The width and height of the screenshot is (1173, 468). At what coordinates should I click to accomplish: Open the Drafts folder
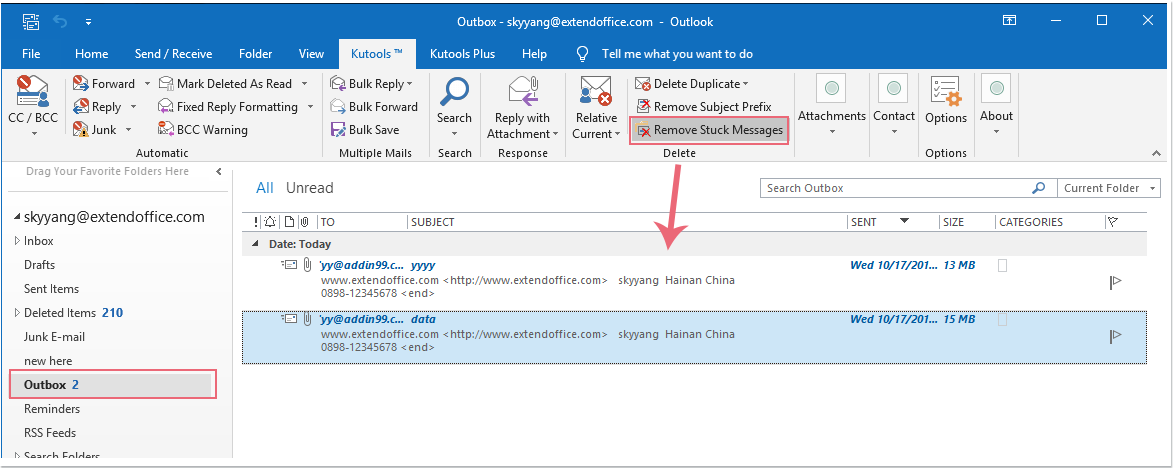[x=40, y=265]
